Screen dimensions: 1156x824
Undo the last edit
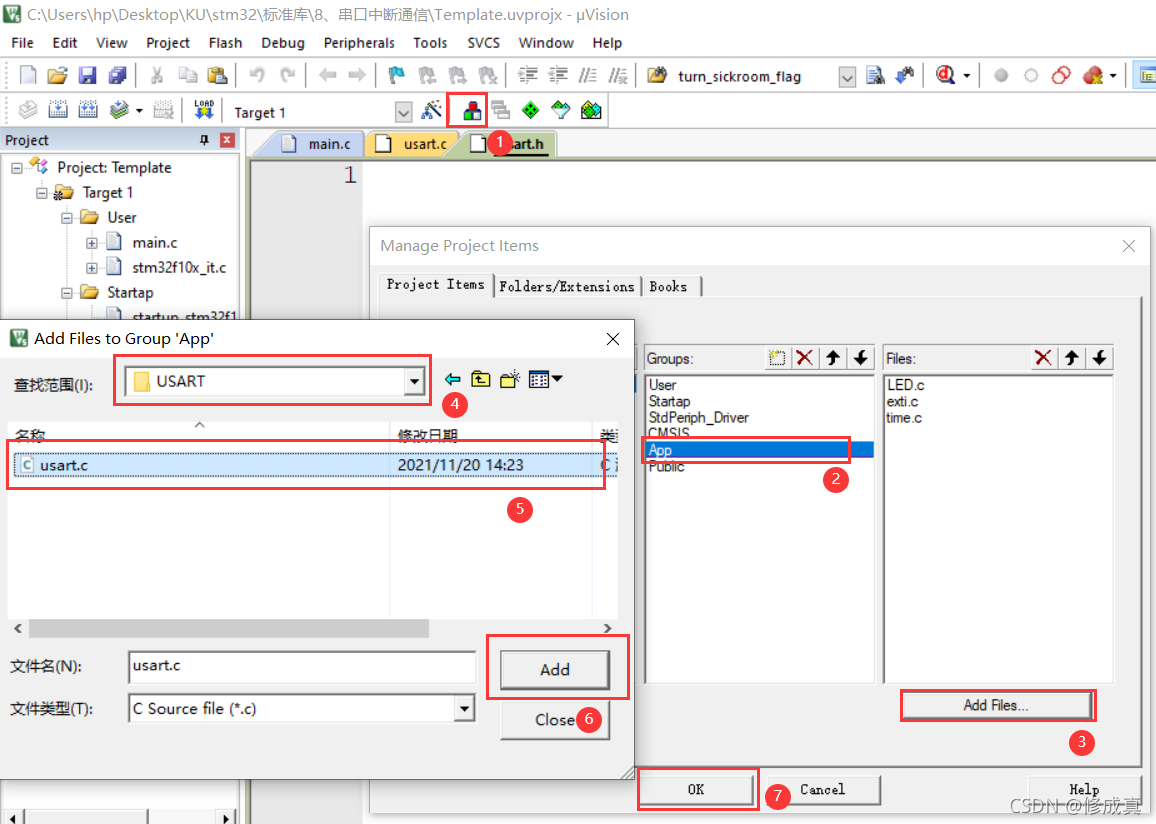point(257,75)
